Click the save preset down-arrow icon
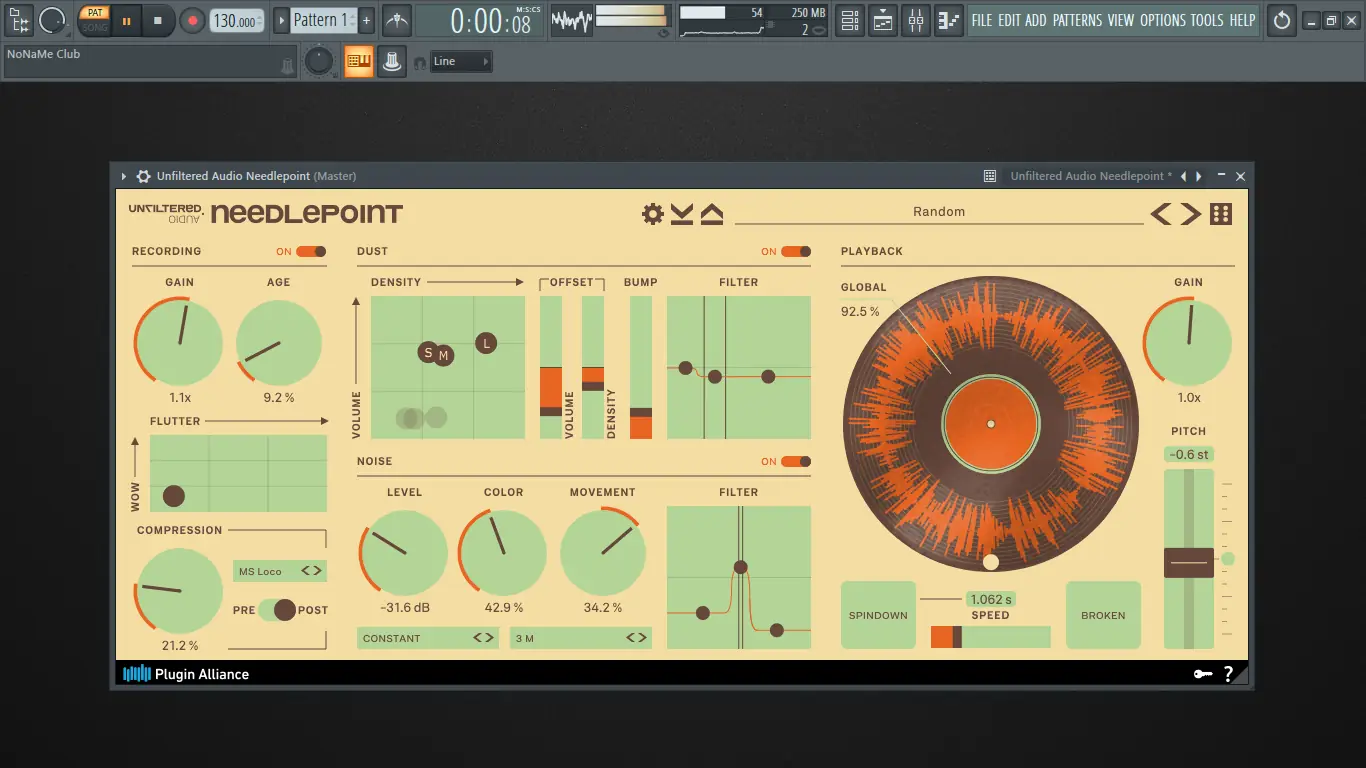The width and height of the screenshot is (1366, 768). pyautogui.click(x=683, y=213)
